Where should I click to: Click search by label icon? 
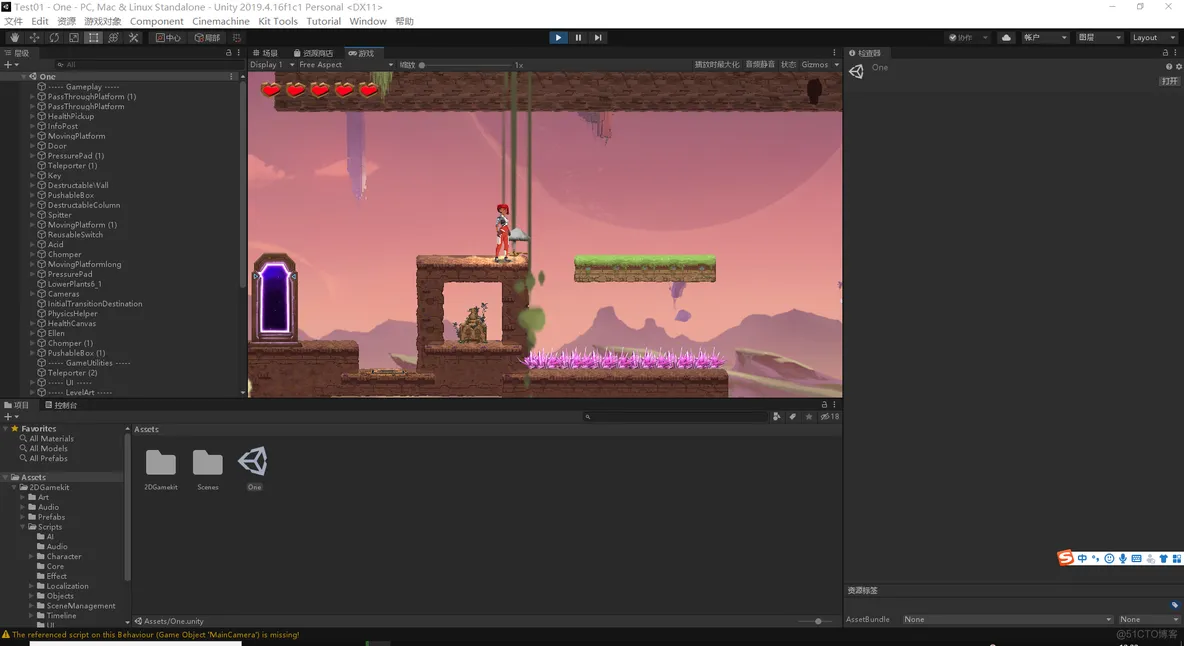[792, 417]
